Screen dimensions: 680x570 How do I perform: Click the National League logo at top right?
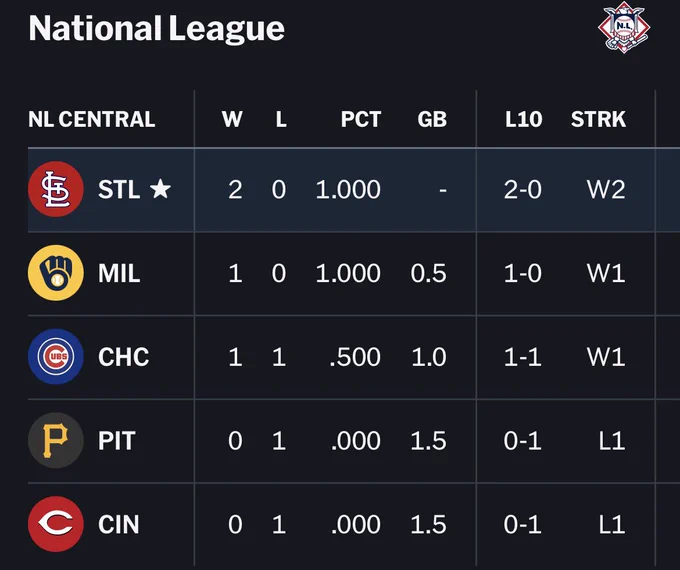(624, 27)
